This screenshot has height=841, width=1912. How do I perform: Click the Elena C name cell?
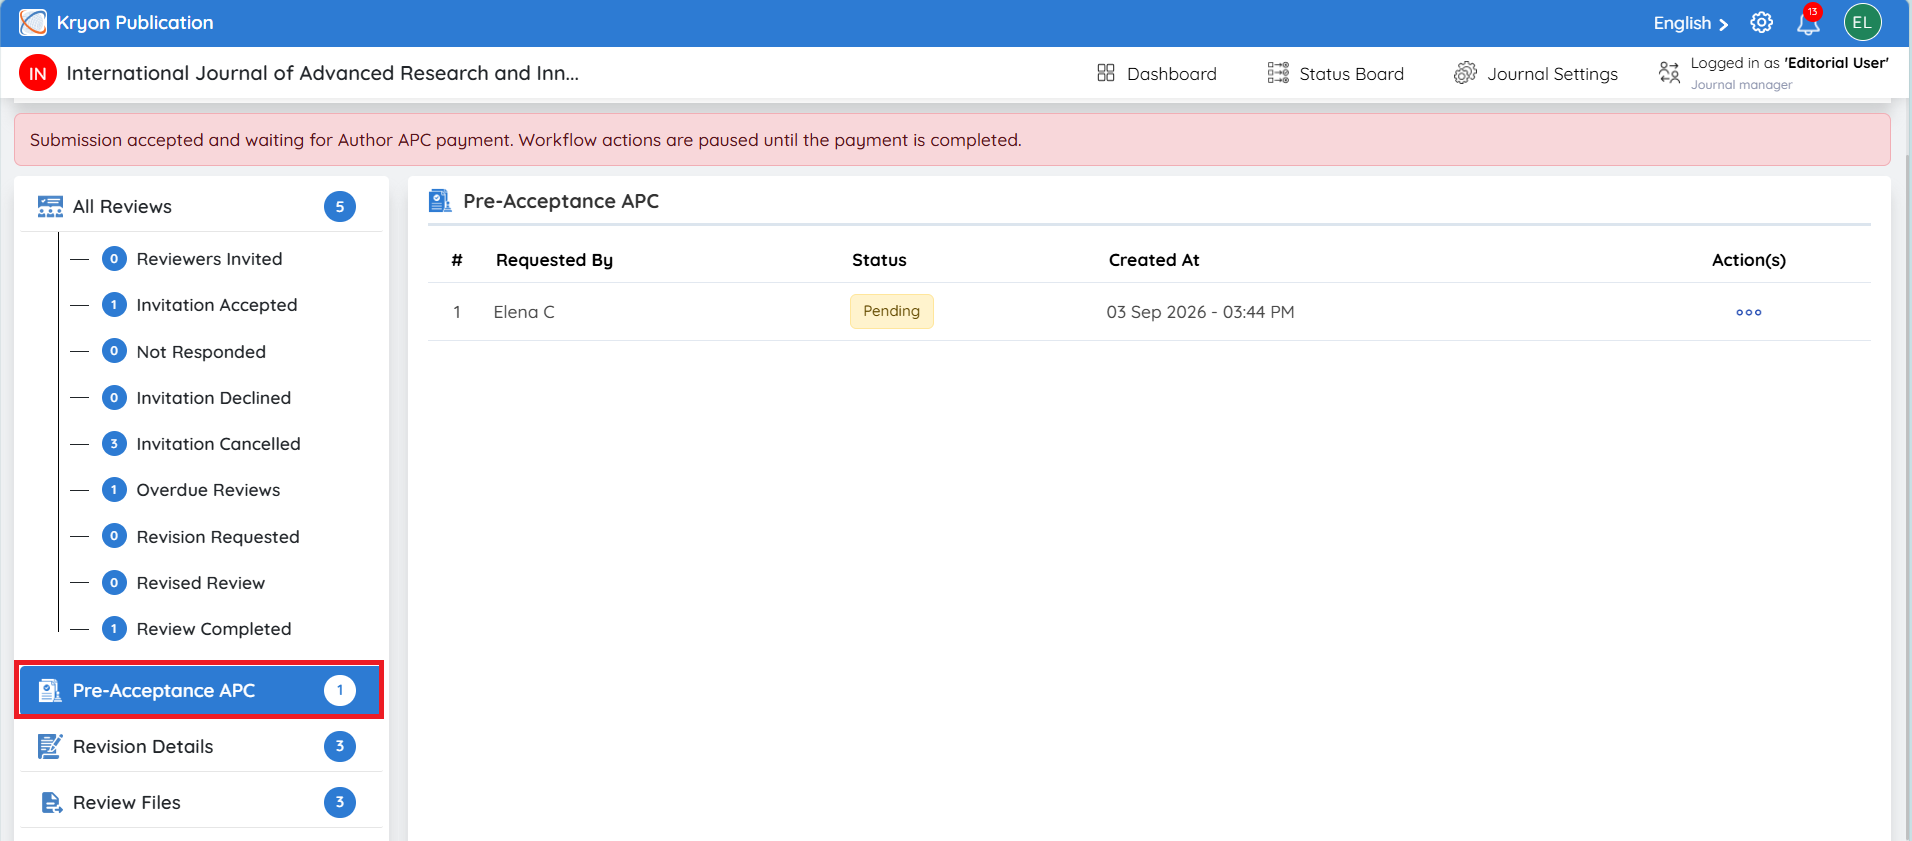pos(524,312)
